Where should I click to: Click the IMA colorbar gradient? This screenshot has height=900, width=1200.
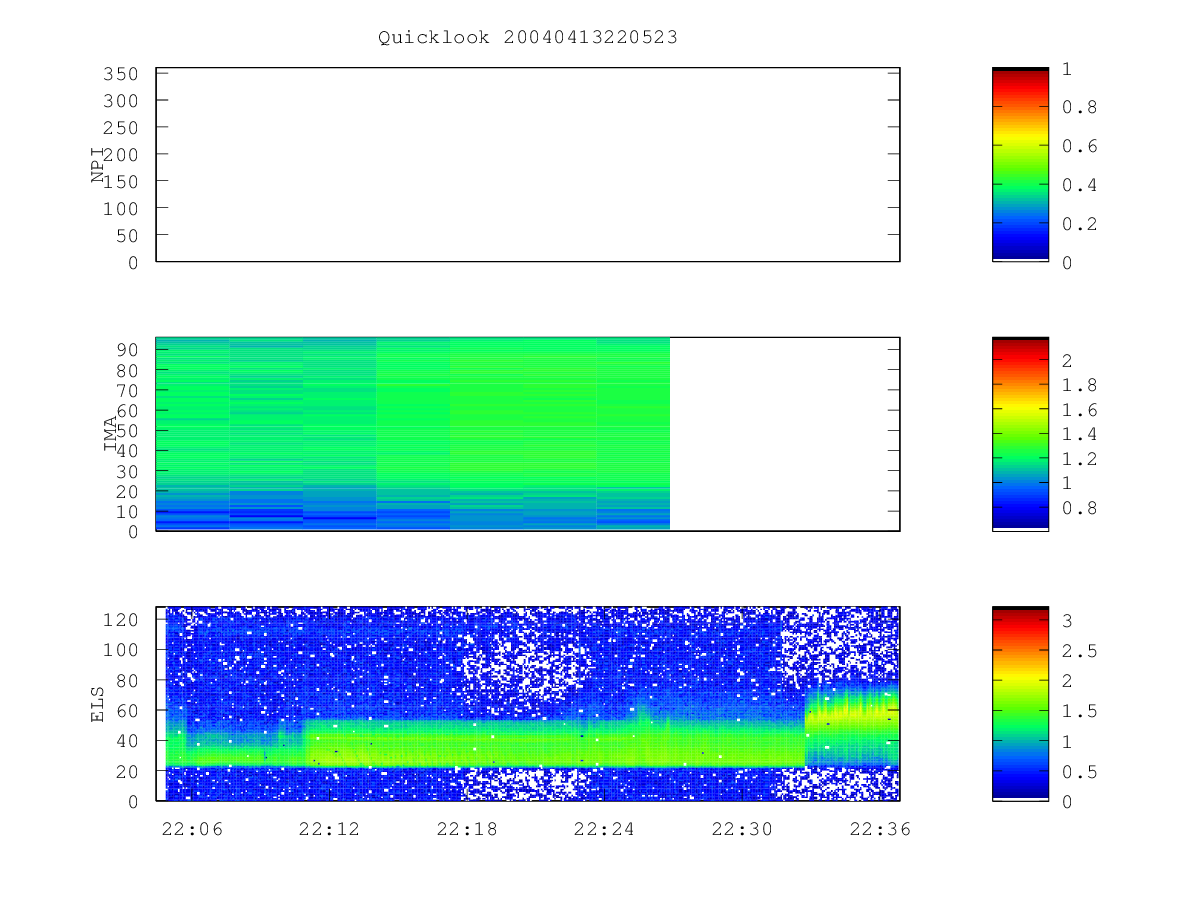(x=1020, y=433)
